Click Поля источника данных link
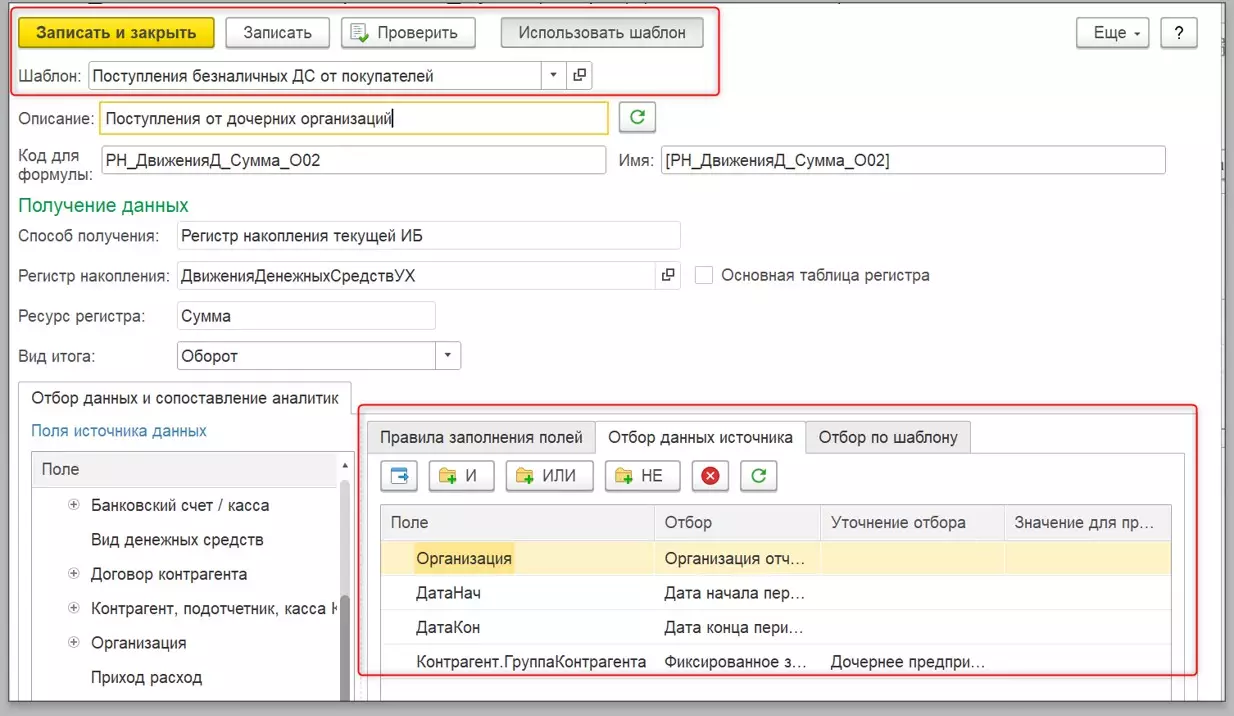 click(119, 431)
